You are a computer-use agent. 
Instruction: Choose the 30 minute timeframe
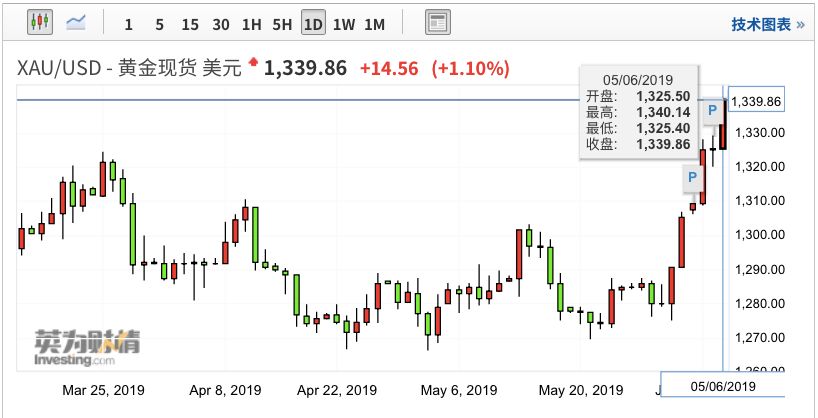(221, 25)
